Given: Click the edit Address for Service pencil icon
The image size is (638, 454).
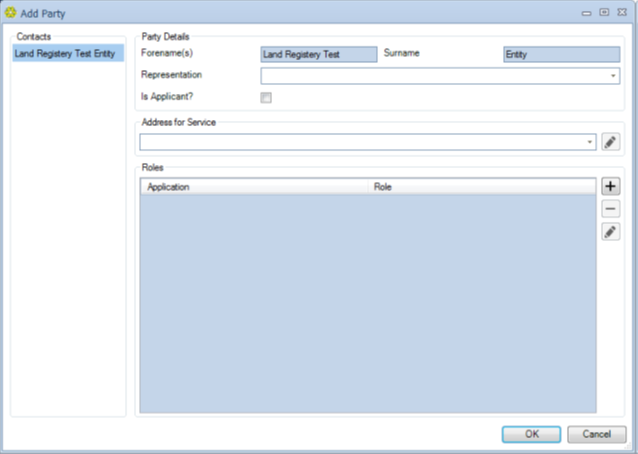Looking at the screenshot, I should coord(610,142).
